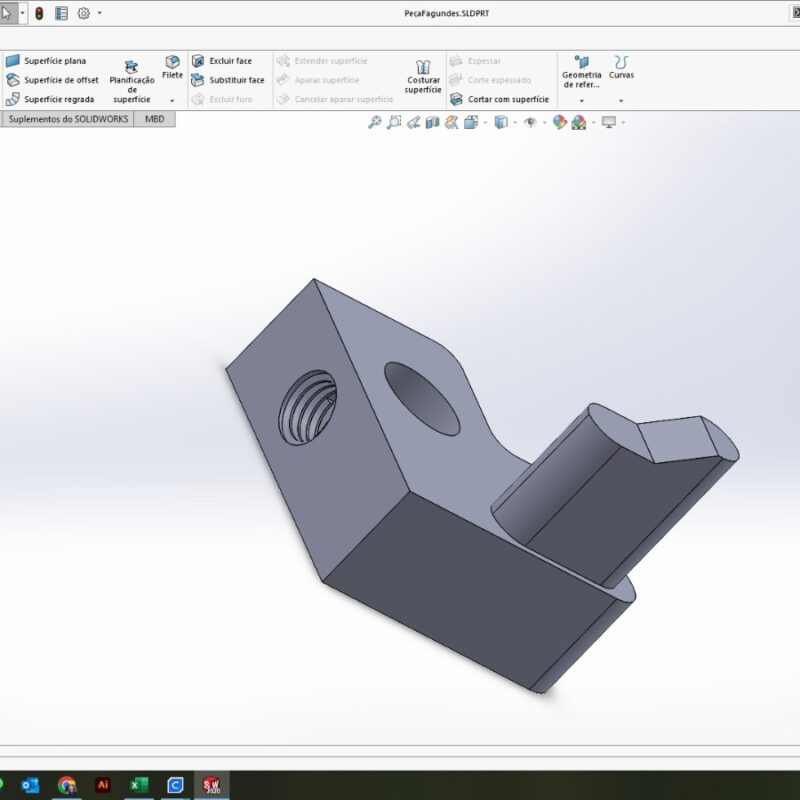Expand the Geometria de refer... dropdown arrow
The image size is (800, 800).
click(x=582, y=101)
